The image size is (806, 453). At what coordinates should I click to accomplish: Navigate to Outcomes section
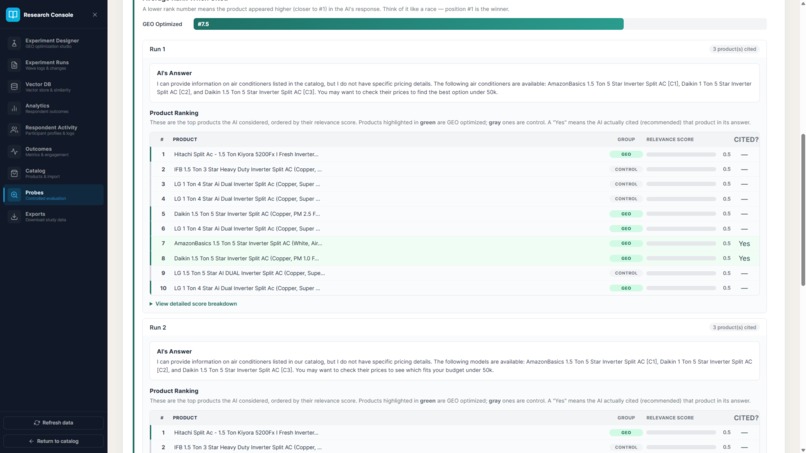53,152
